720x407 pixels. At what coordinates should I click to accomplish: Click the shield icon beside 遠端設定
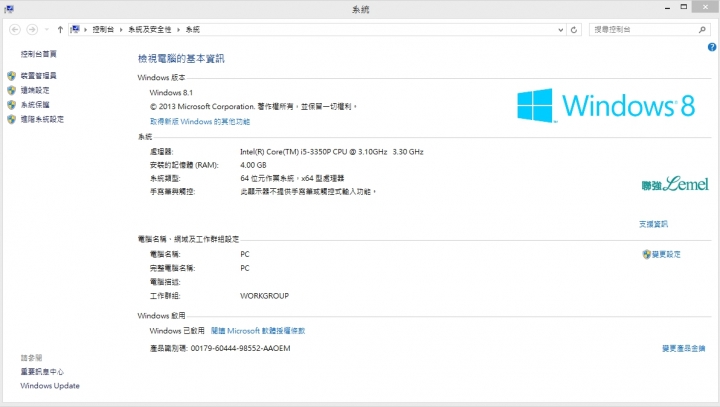coord(11,90)
